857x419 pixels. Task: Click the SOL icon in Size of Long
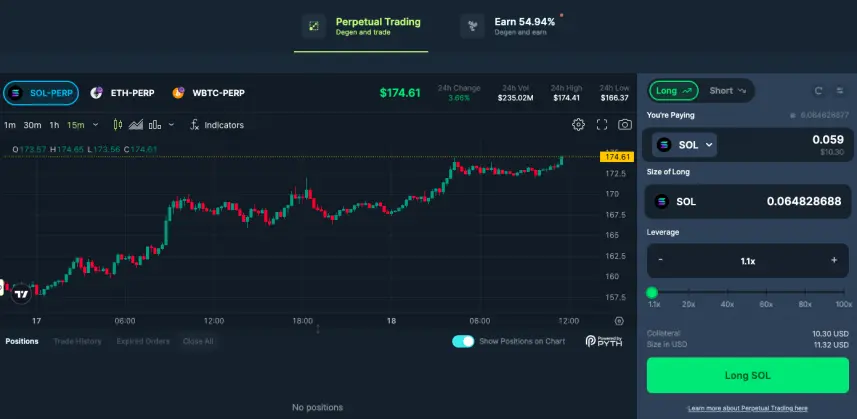pos(661,202)
